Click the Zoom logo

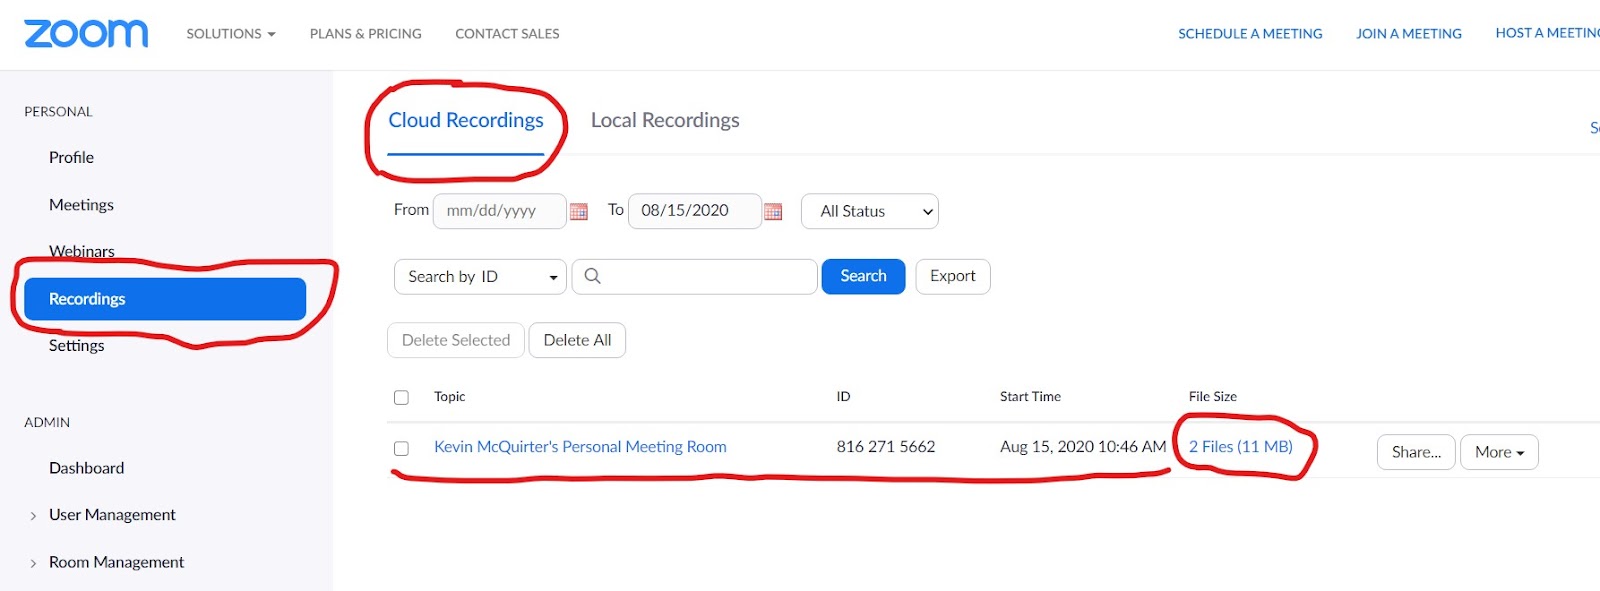click(86, 33)
